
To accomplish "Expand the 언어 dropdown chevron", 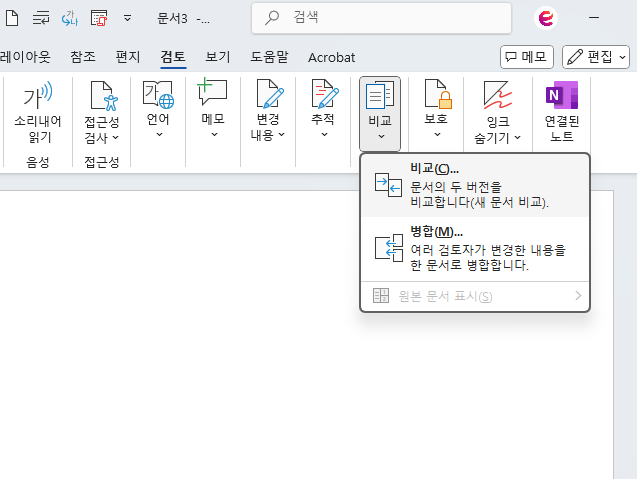I will (159, 134).
